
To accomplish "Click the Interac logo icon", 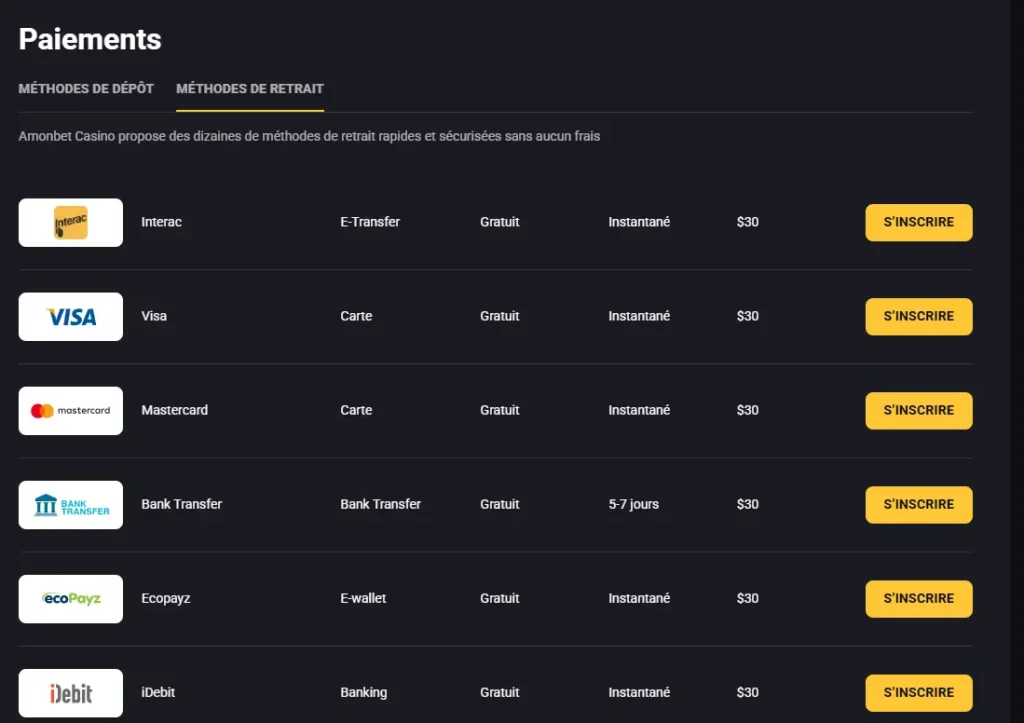I will point(71,223).
